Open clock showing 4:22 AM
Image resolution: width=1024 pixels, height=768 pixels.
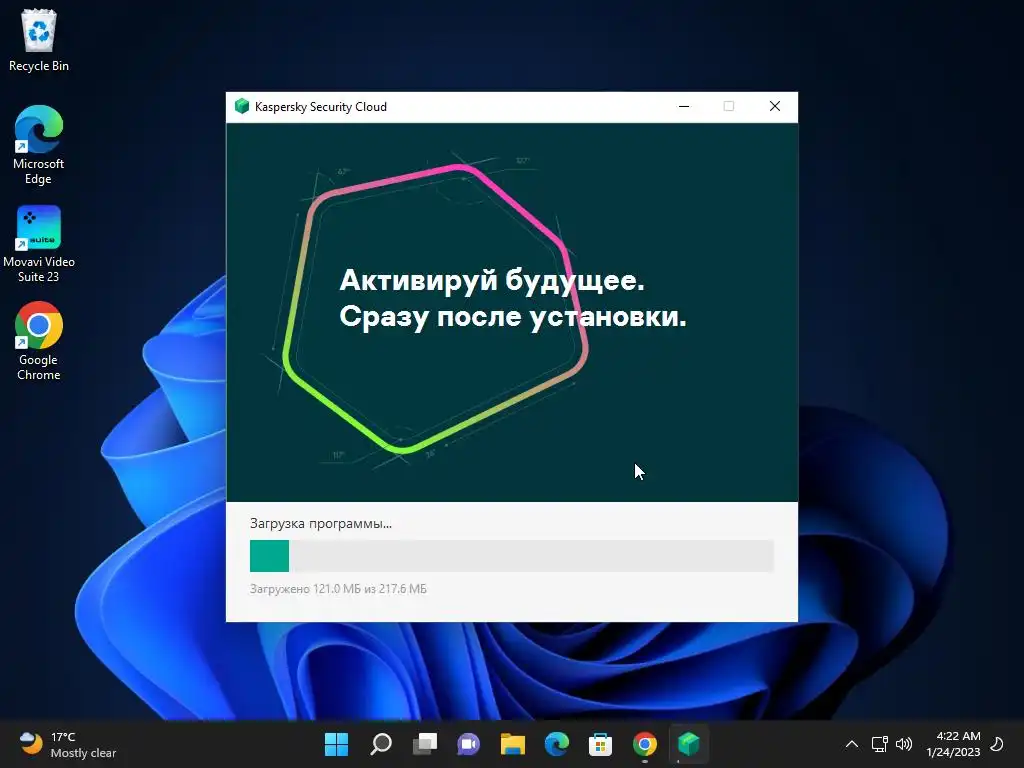[953, 744]
